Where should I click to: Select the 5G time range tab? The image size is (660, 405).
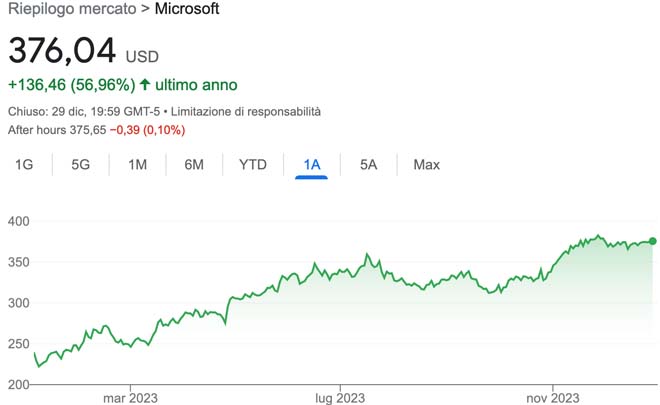pyautogui.click(x=81, y=164)
